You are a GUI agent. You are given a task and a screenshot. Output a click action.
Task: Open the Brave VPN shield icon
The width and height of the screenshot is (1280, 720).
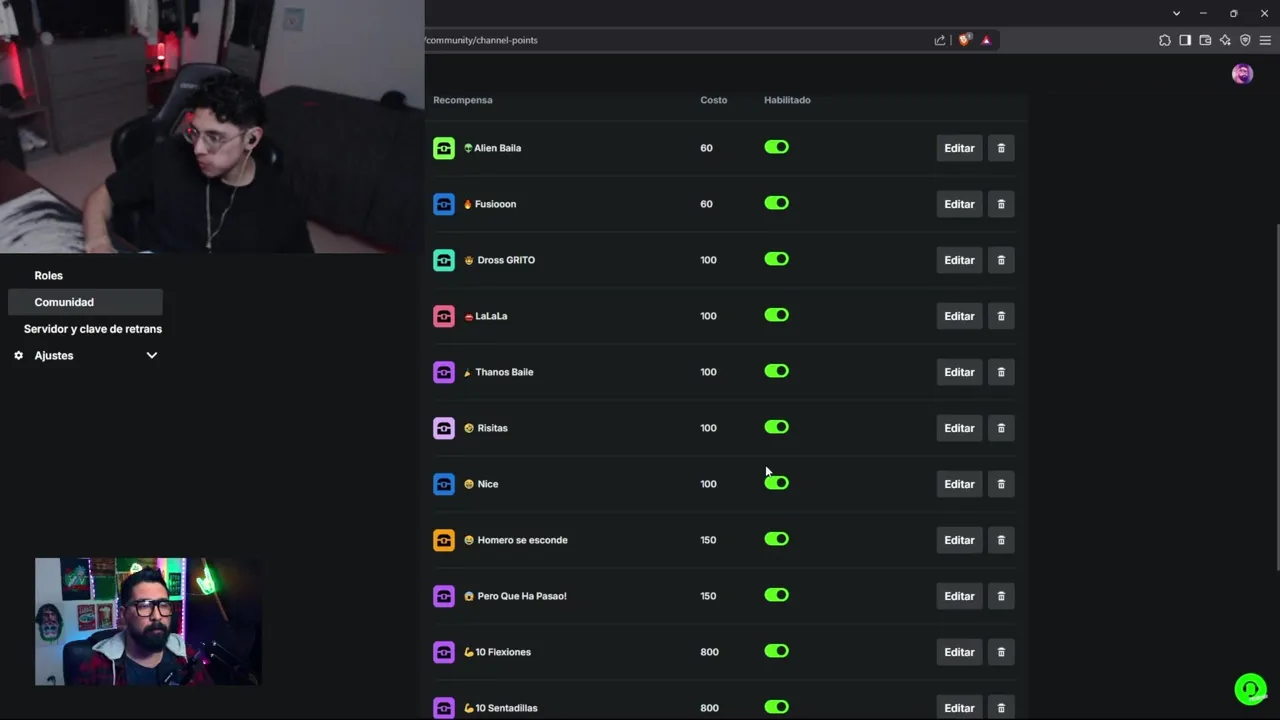[x=1245, y=40]
